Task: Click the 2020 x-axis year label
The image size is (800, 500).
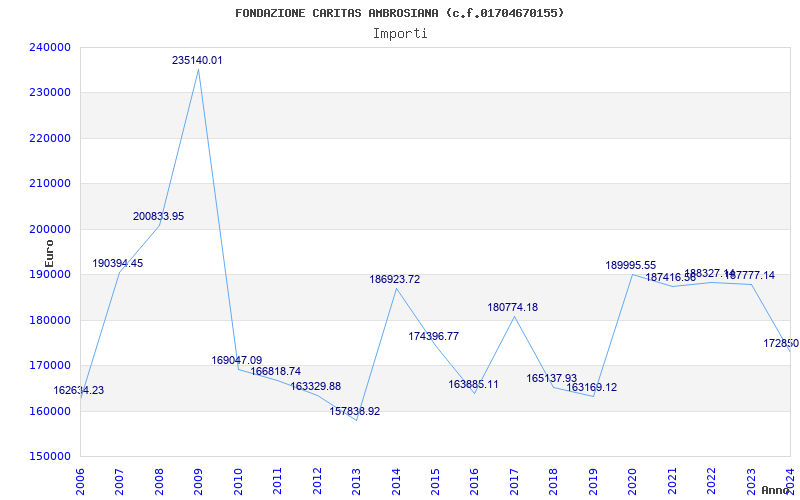Action: point(632,481)
